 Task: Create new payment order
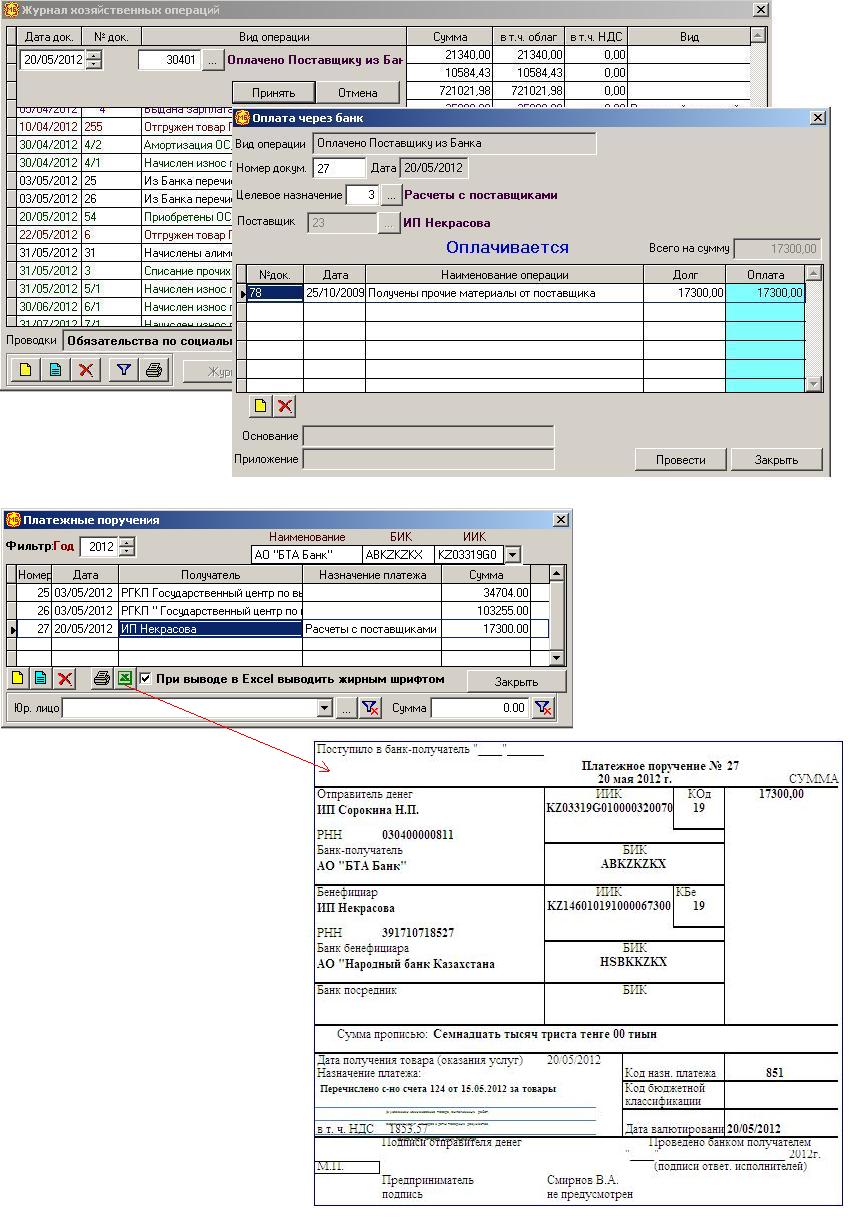(18, 679)
